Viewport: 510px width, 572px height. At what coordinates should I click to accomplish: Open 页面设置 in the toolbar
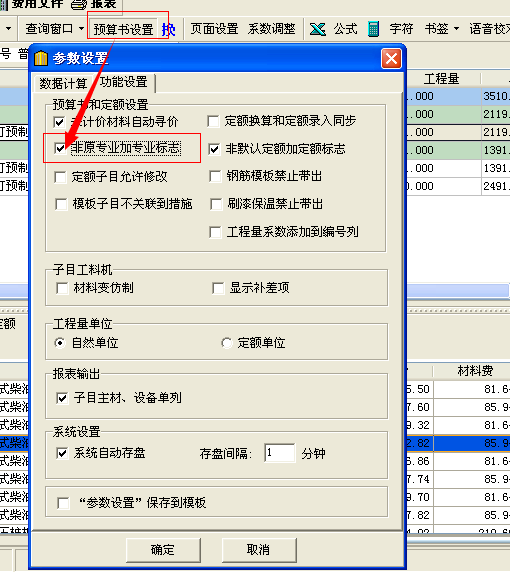(x=215, y=29)
